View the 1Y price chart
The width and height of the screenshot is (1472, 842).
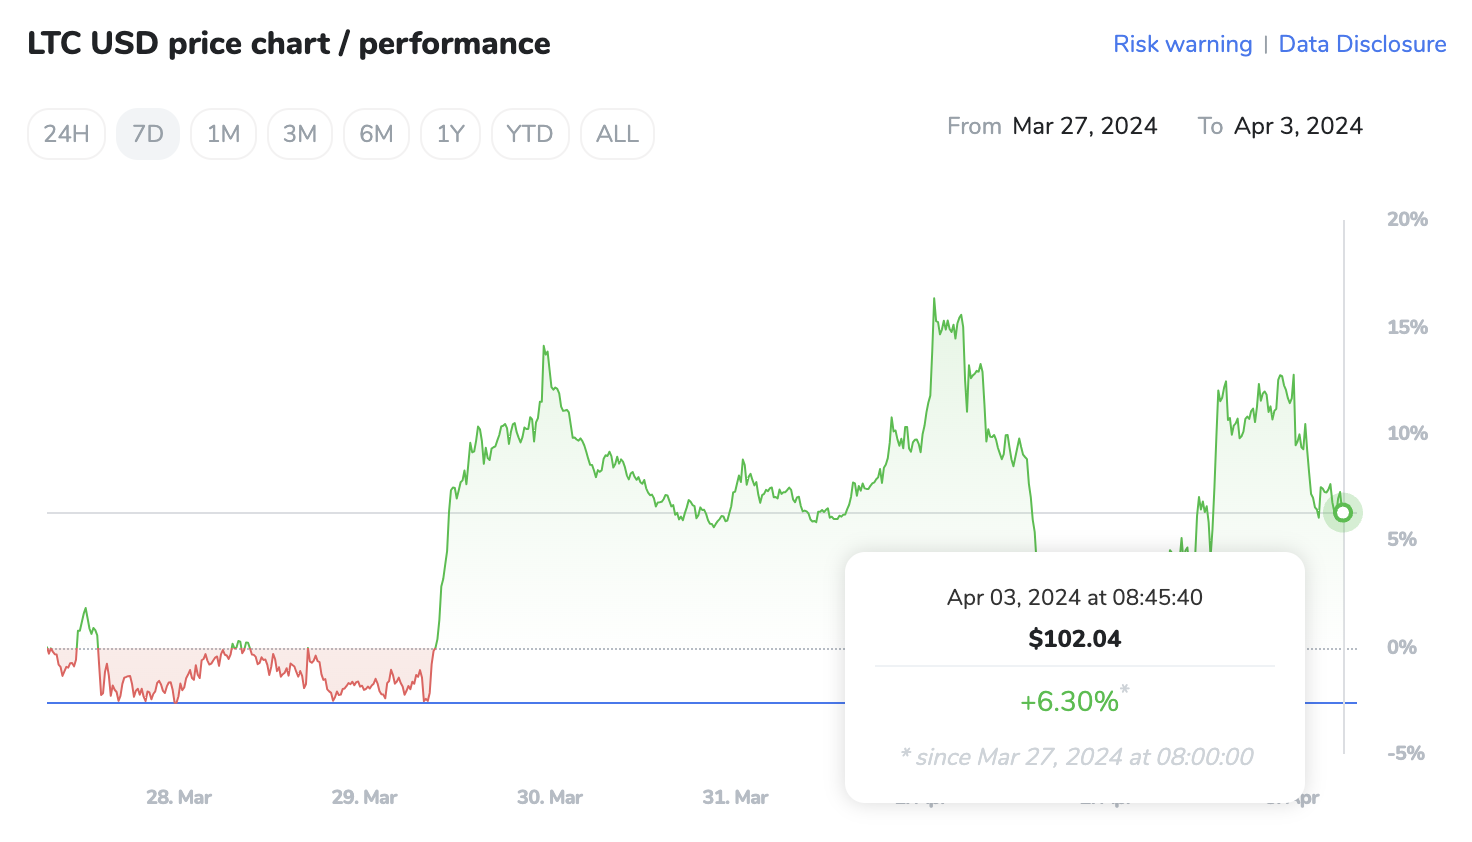click(450, 133)
